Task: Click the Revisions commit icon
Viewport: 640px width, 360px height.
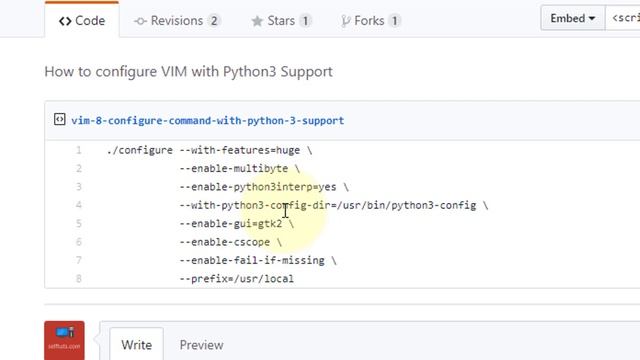Action: point(140,21)
